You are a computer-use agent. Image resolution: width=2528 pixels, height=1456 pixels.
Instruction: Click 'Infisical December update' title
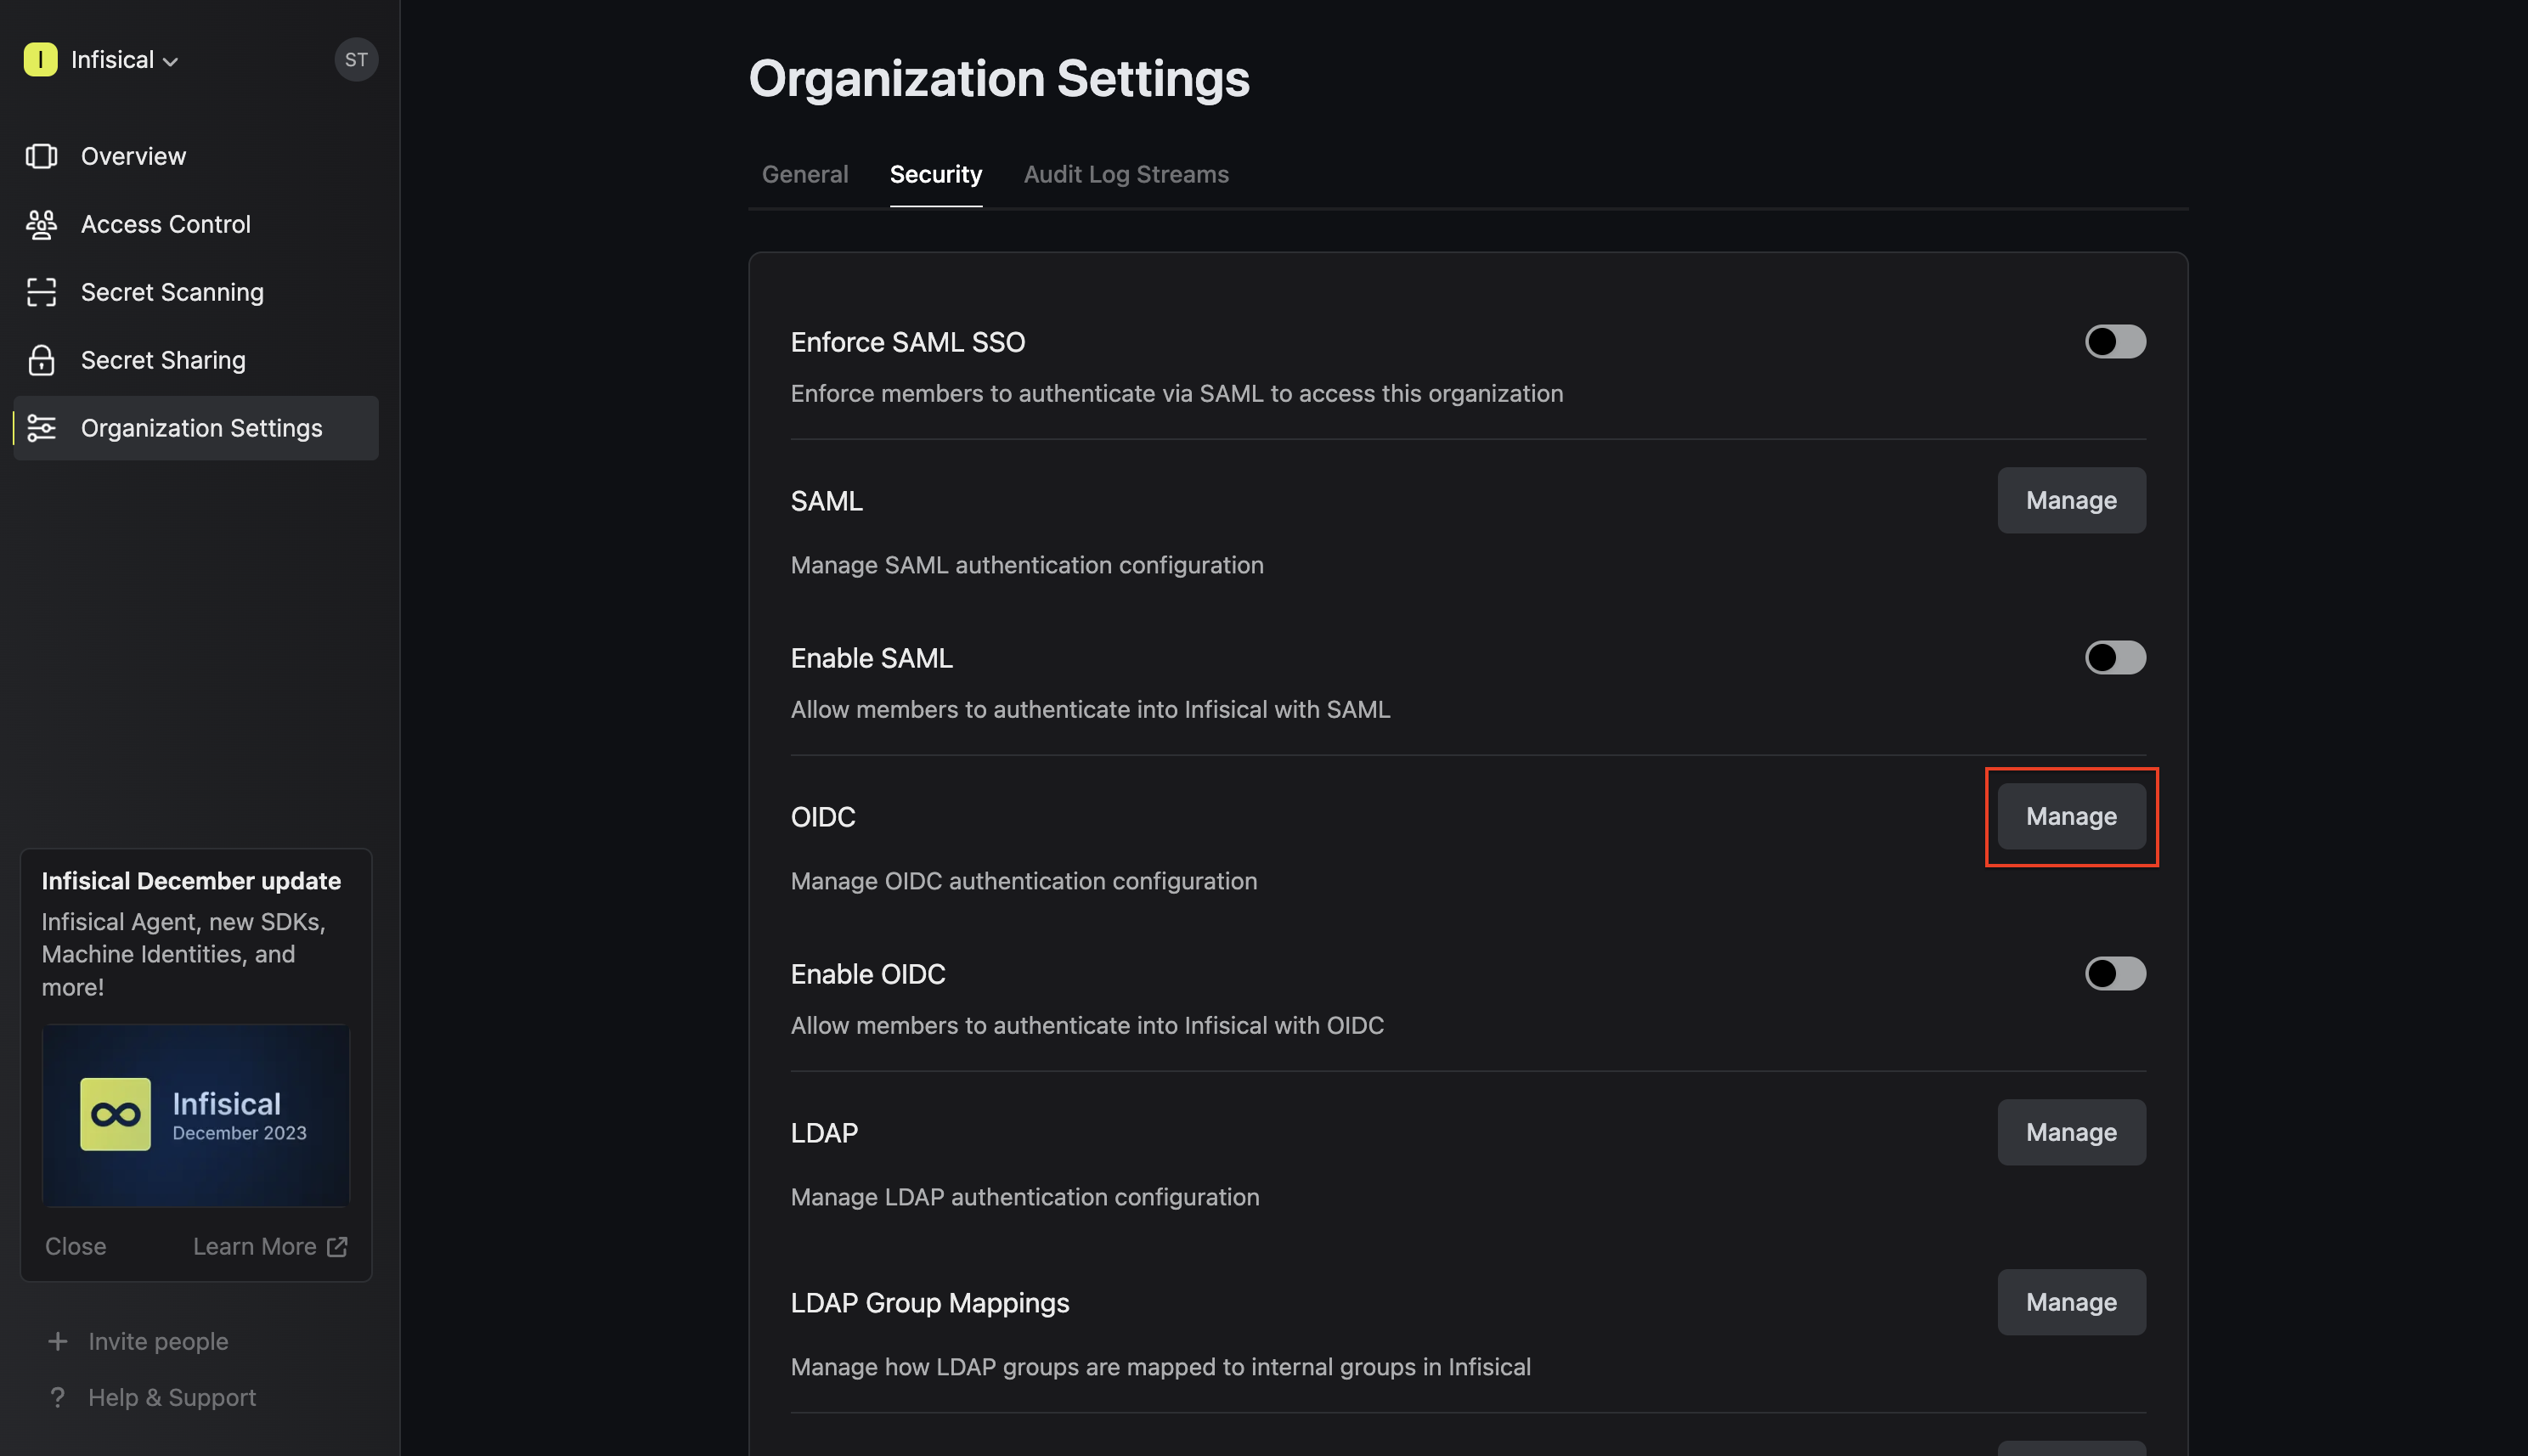(x=191, y=881)
